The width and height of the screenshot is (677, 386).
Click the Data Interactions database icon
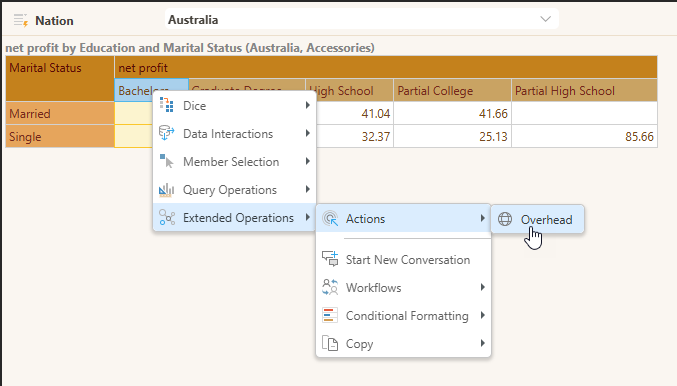pyautogui.click(x=167, y=133)
